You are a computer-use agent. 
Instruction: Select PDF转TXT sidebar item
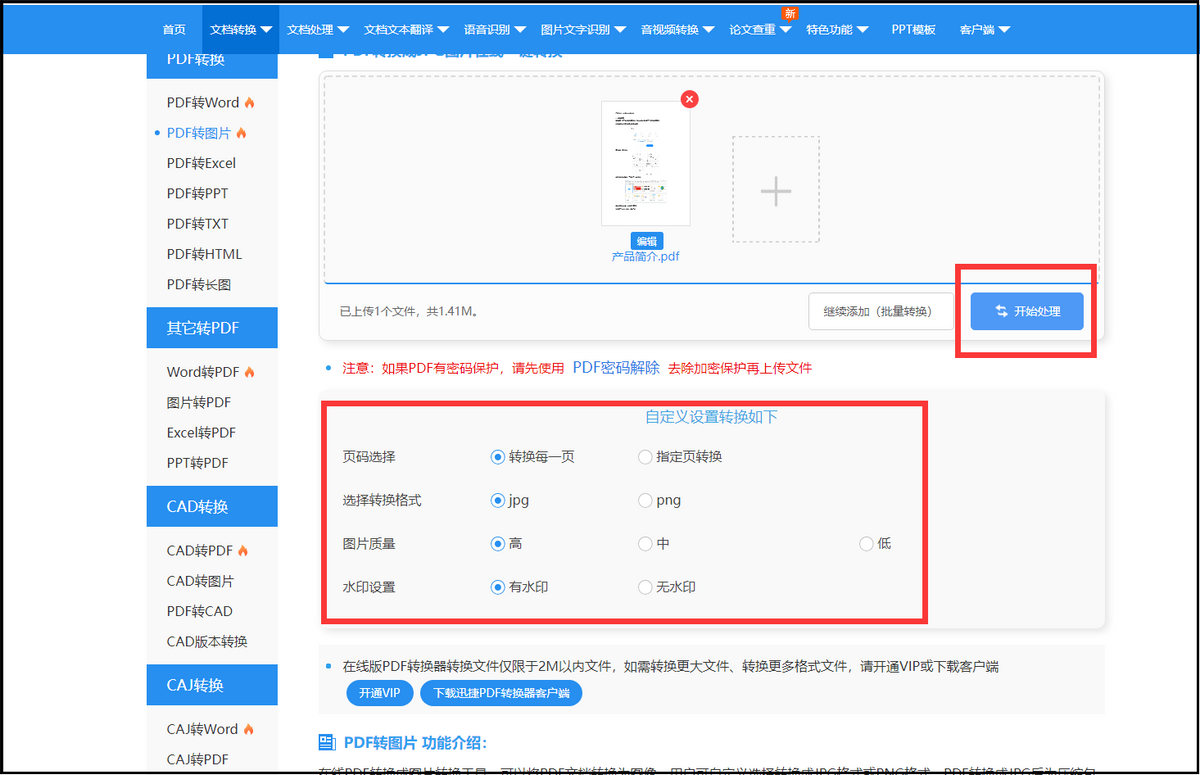point(197,224)
